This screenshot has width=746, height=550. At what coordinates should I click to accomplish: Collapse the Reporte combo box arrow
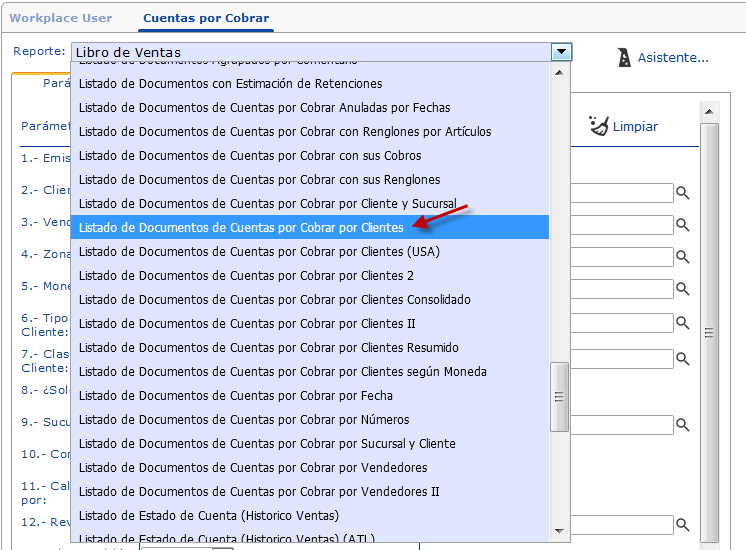[561, 52]
